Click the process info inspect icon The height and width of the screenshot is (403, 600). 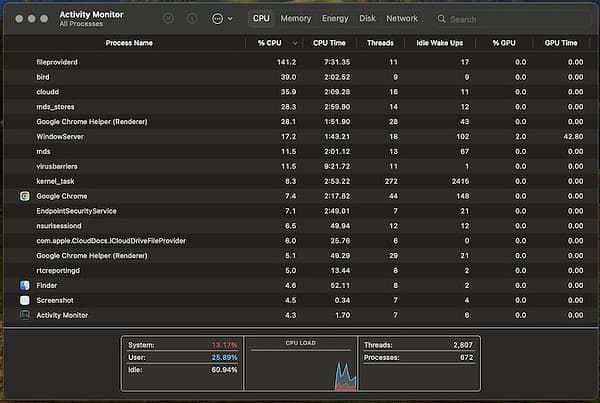192,18
